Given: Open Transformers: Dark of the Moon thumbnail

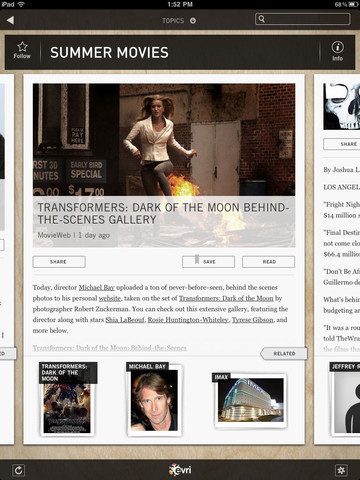Looking at the screenshot, I should (x=68, y=398).
